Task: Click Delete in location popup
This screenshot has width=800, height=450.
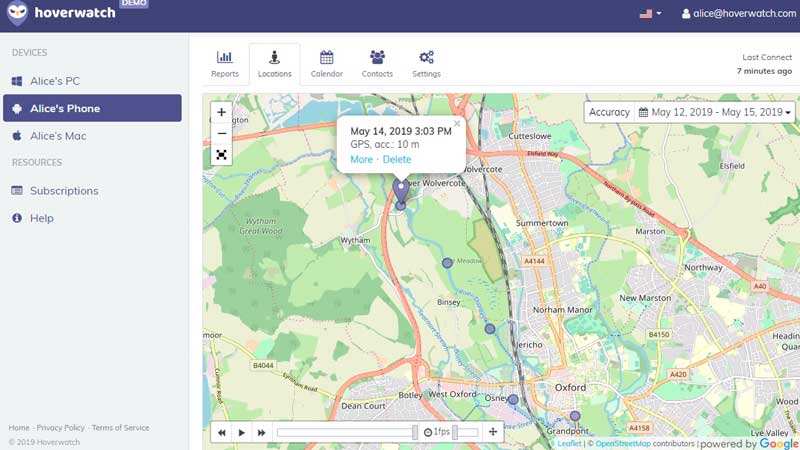Action: point(396,160)
